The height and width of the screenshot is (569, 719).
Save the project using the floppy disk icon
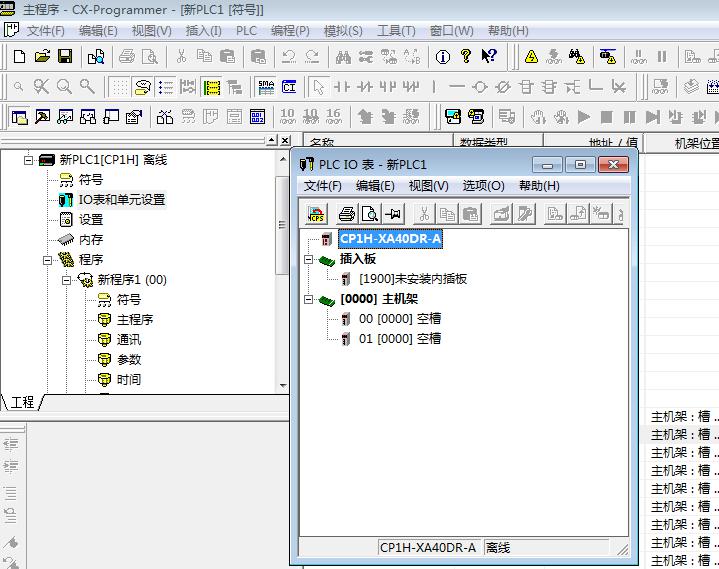pyautogui.click(x=64, y=57)
